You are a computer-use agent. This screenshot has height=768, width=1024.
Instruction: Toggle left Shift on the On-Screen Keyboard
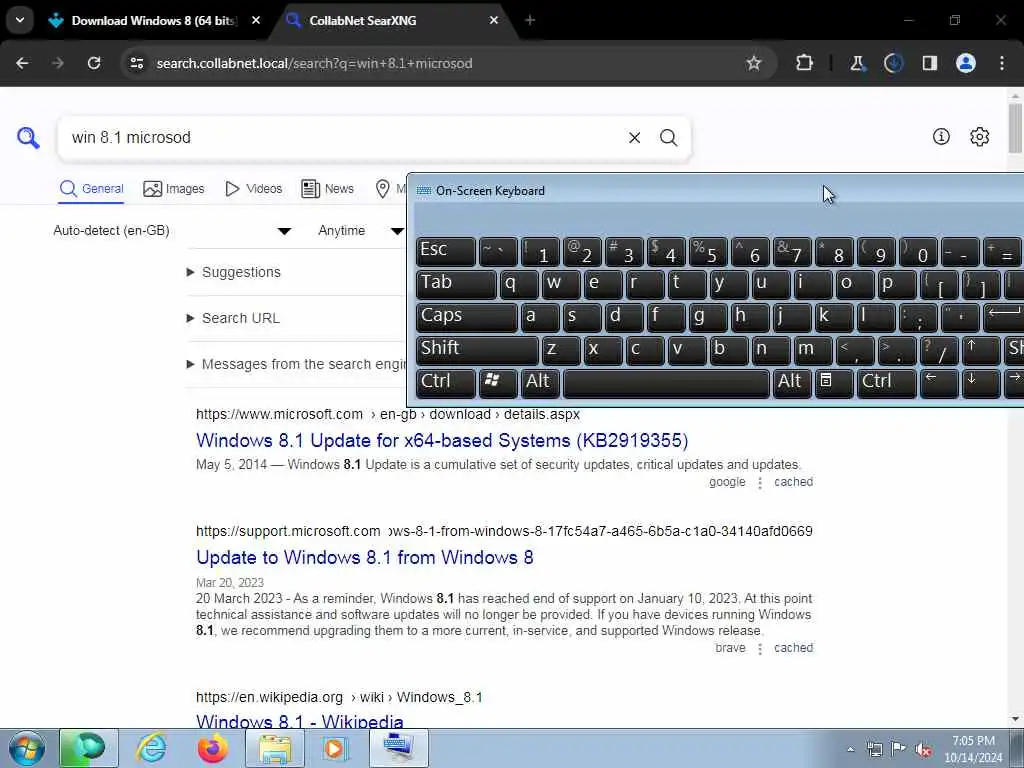(x=477, y=350)
